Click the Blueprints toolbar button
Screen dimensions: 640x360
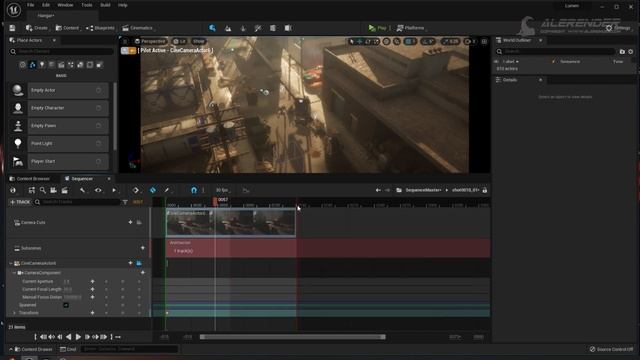click(100, 28)
